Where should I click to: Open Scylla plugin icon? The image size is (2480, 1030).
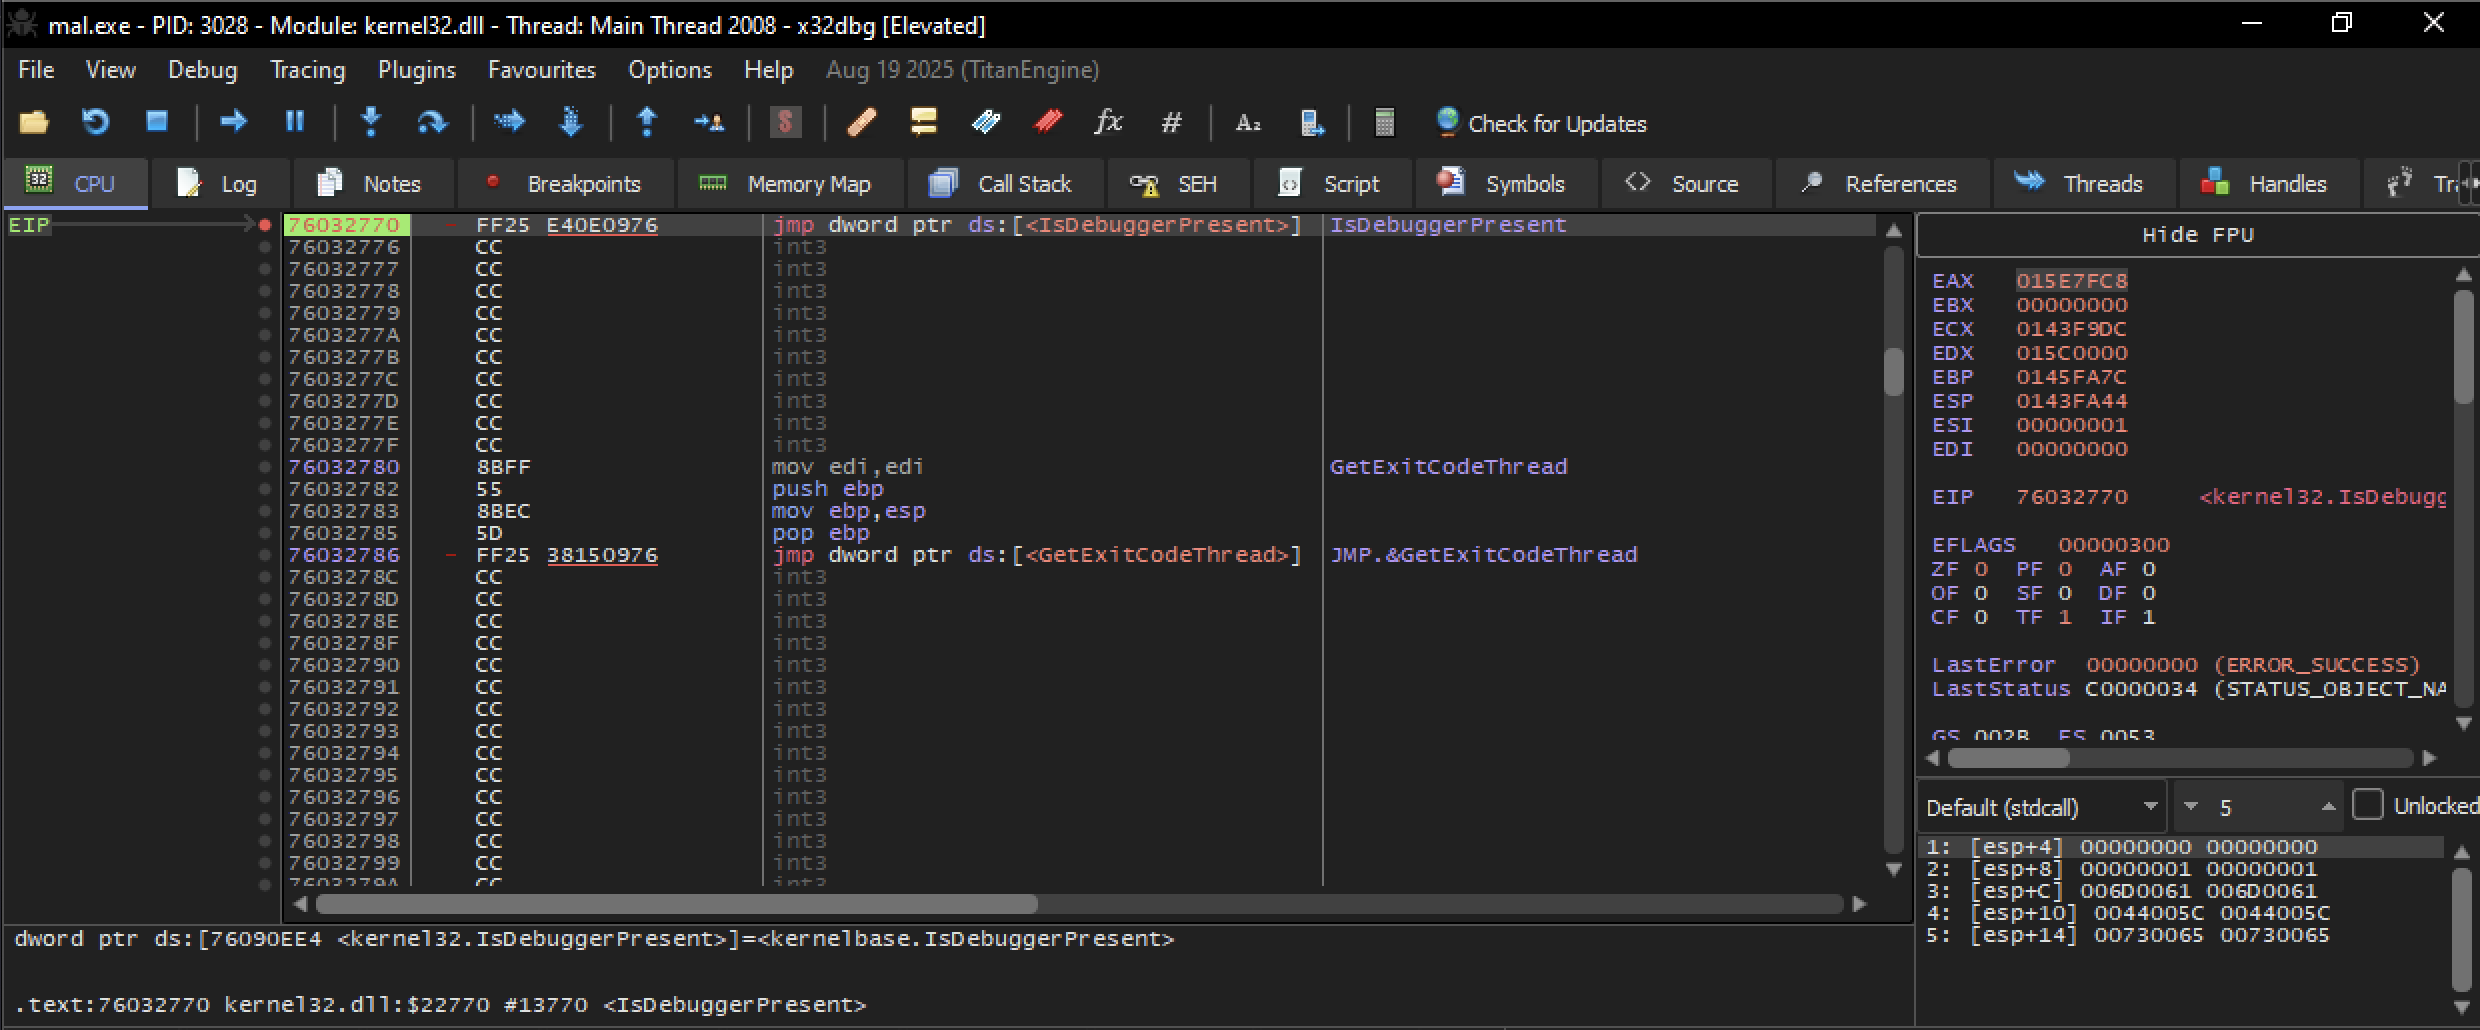(x=786, y=122)
